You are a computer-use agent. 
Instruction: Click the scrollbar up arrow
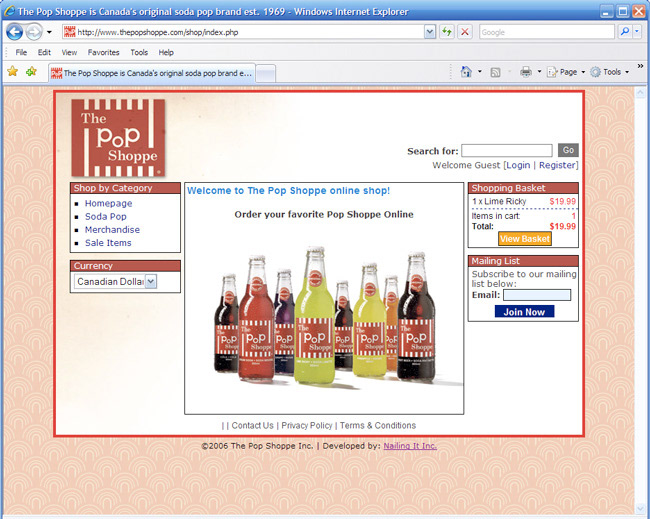640,92
